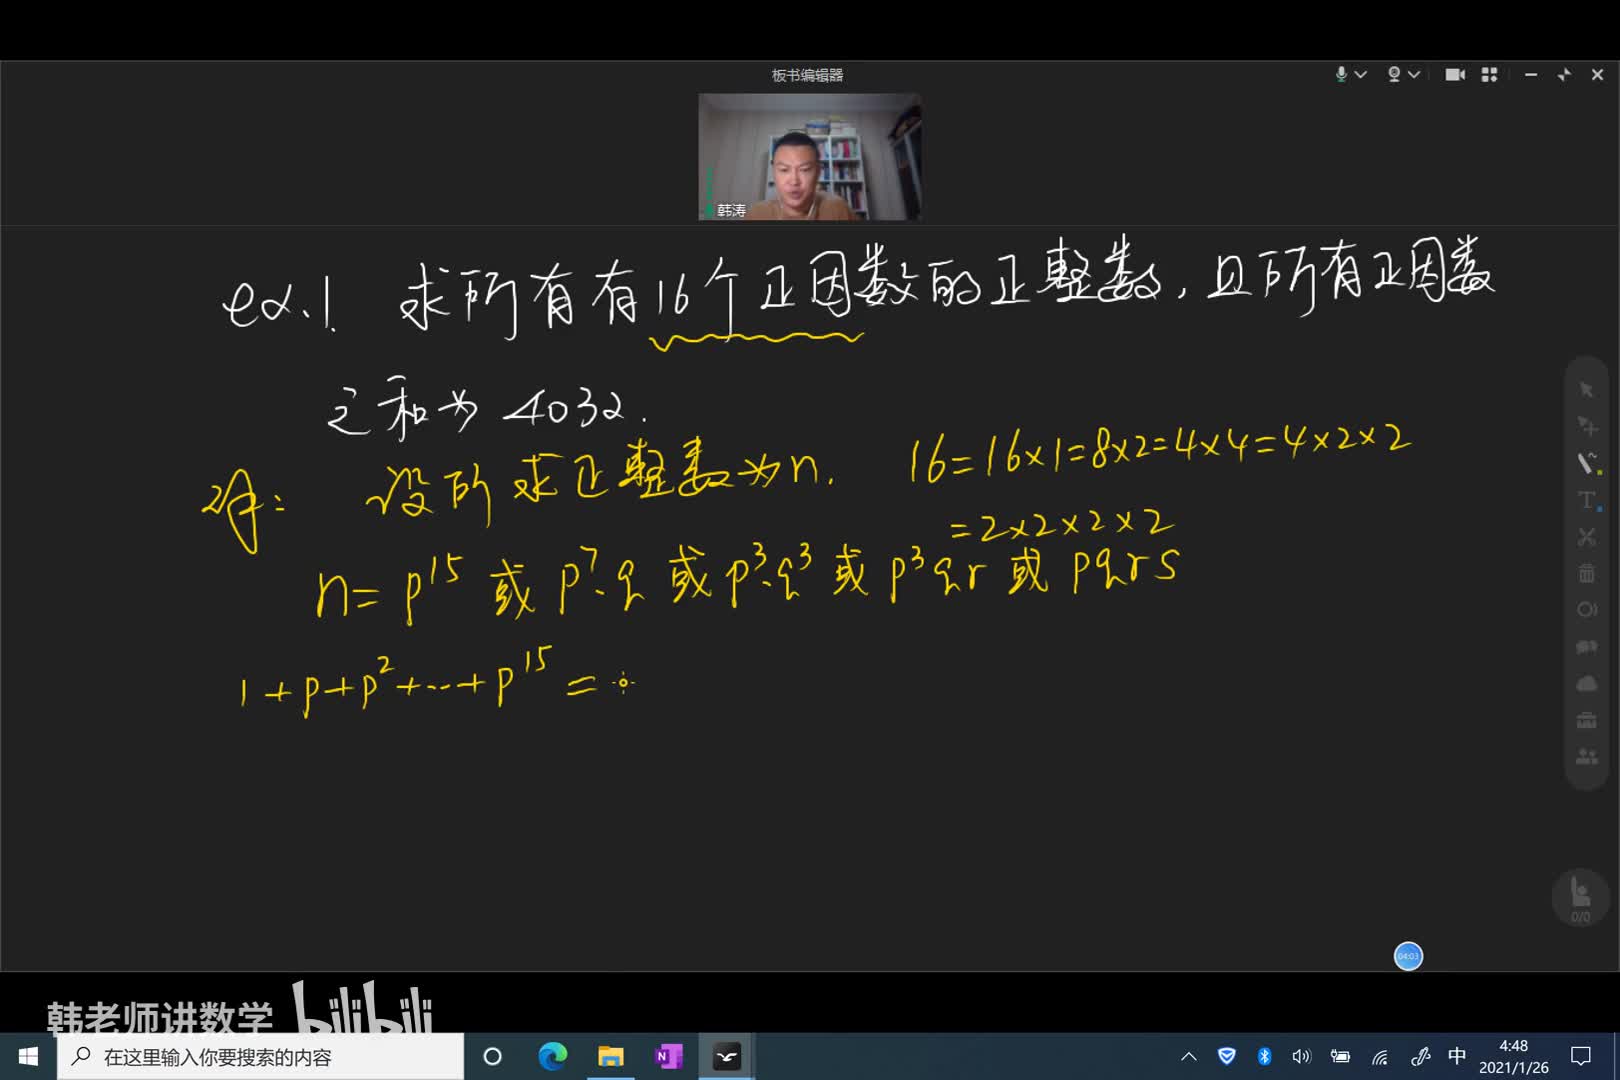Toggle the microphone on or off
This screenshot has width=1620, height=1080.
pyautogui.click(x=1341, y=75)
